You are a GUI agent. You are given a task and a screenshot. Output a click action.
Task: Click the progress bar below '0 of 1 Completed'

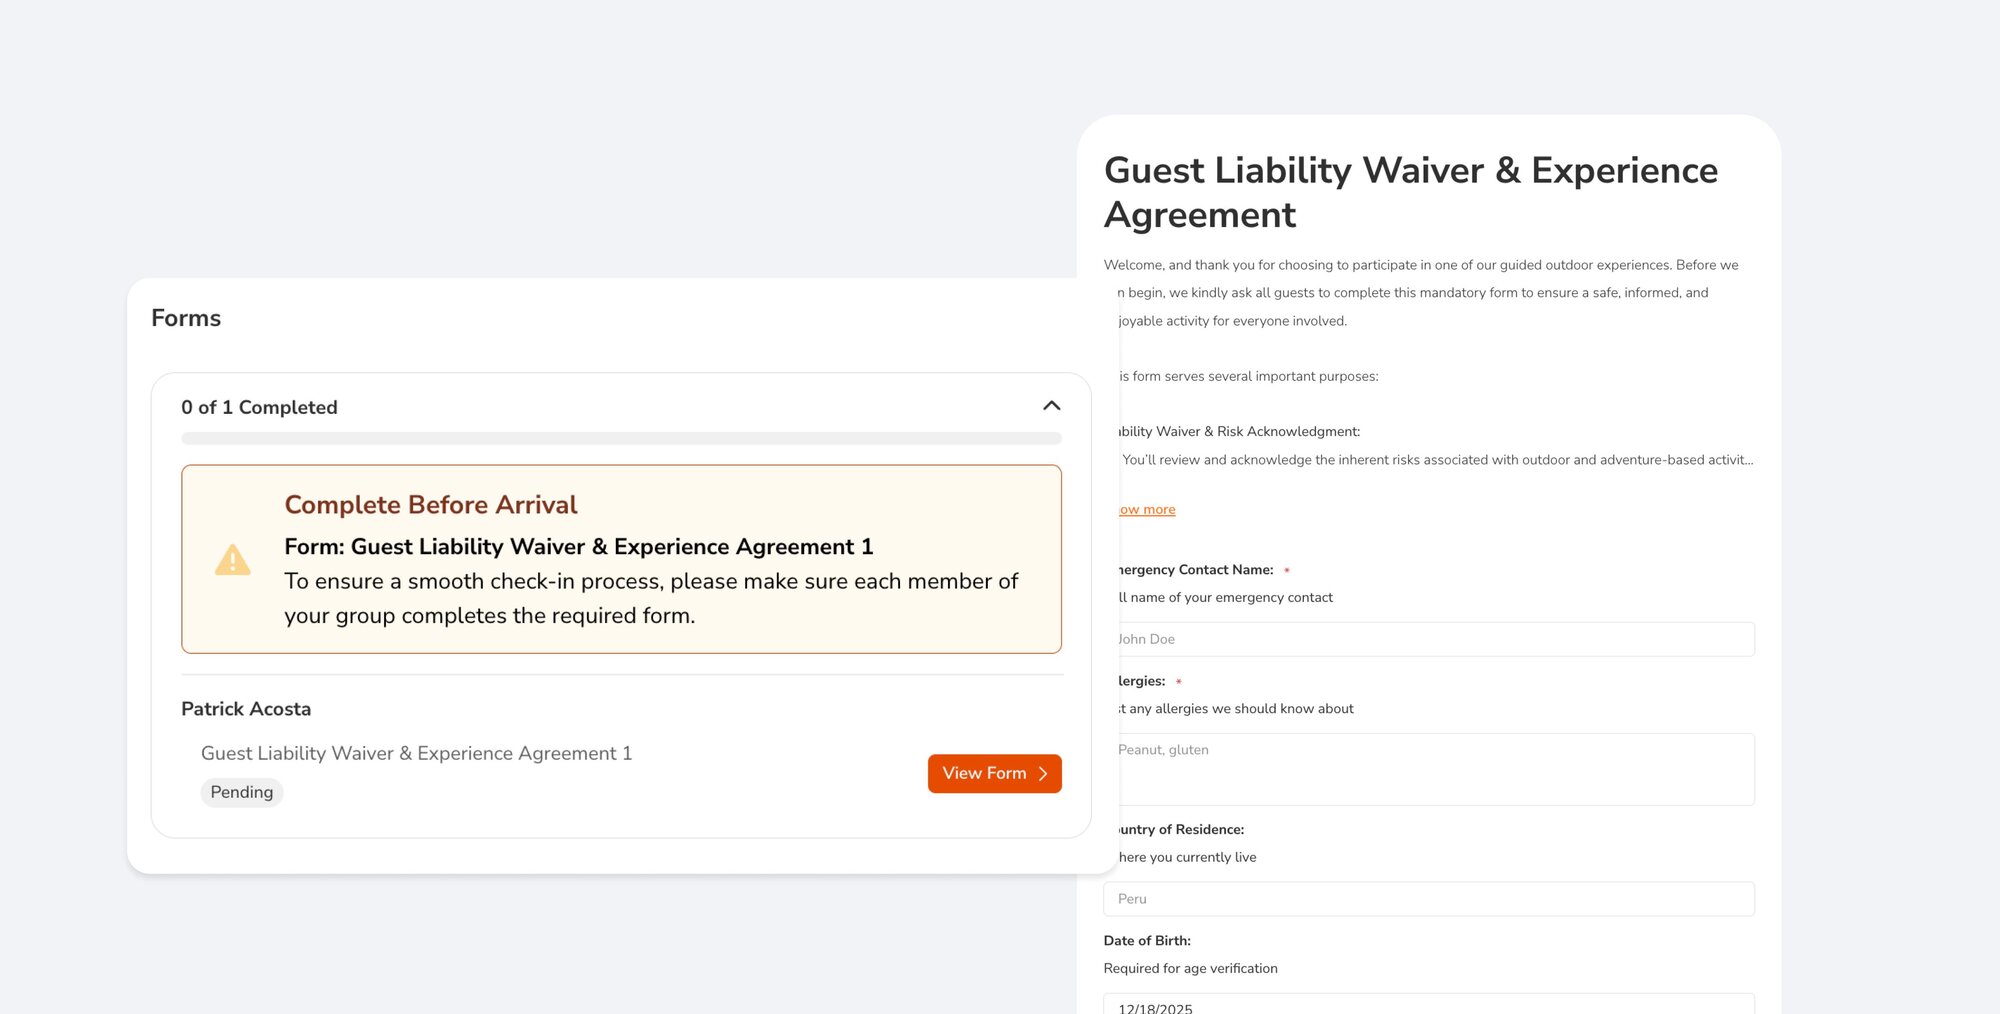621,438
